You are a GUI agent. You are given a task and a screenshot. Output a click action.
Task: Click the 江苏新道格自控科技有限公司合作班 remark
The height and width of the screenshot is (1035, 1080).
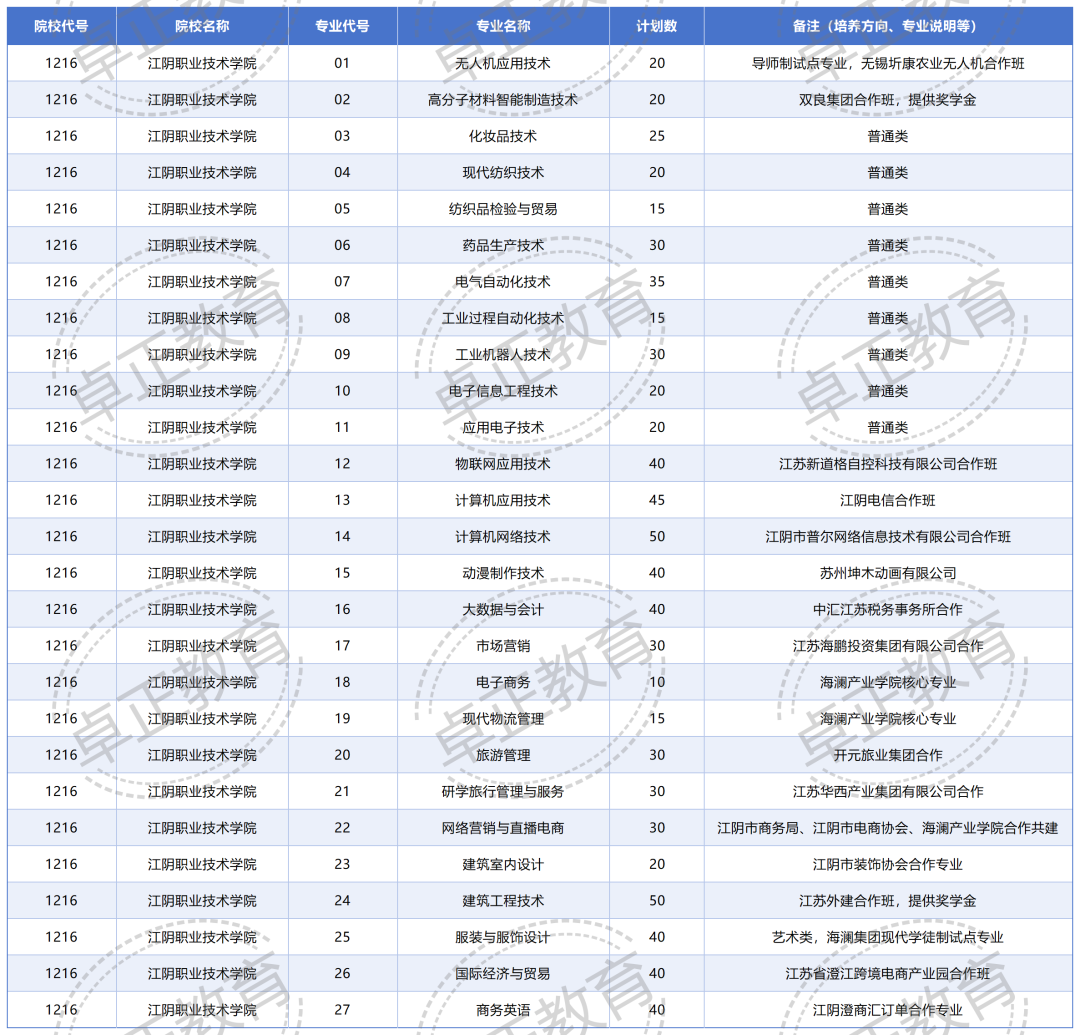click(x=888, y=464)
